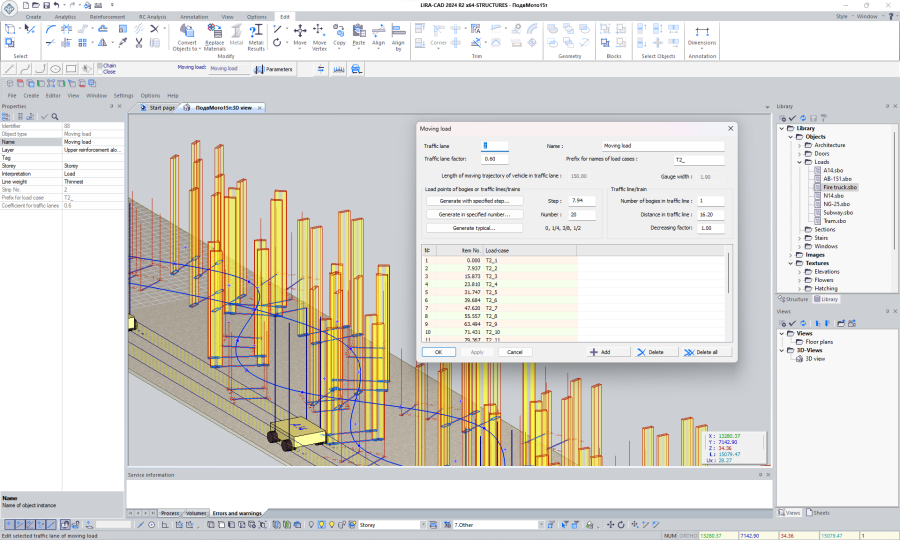
Task: Open the Settings menu
Action: pyautogui.click(x=123, y=95)
